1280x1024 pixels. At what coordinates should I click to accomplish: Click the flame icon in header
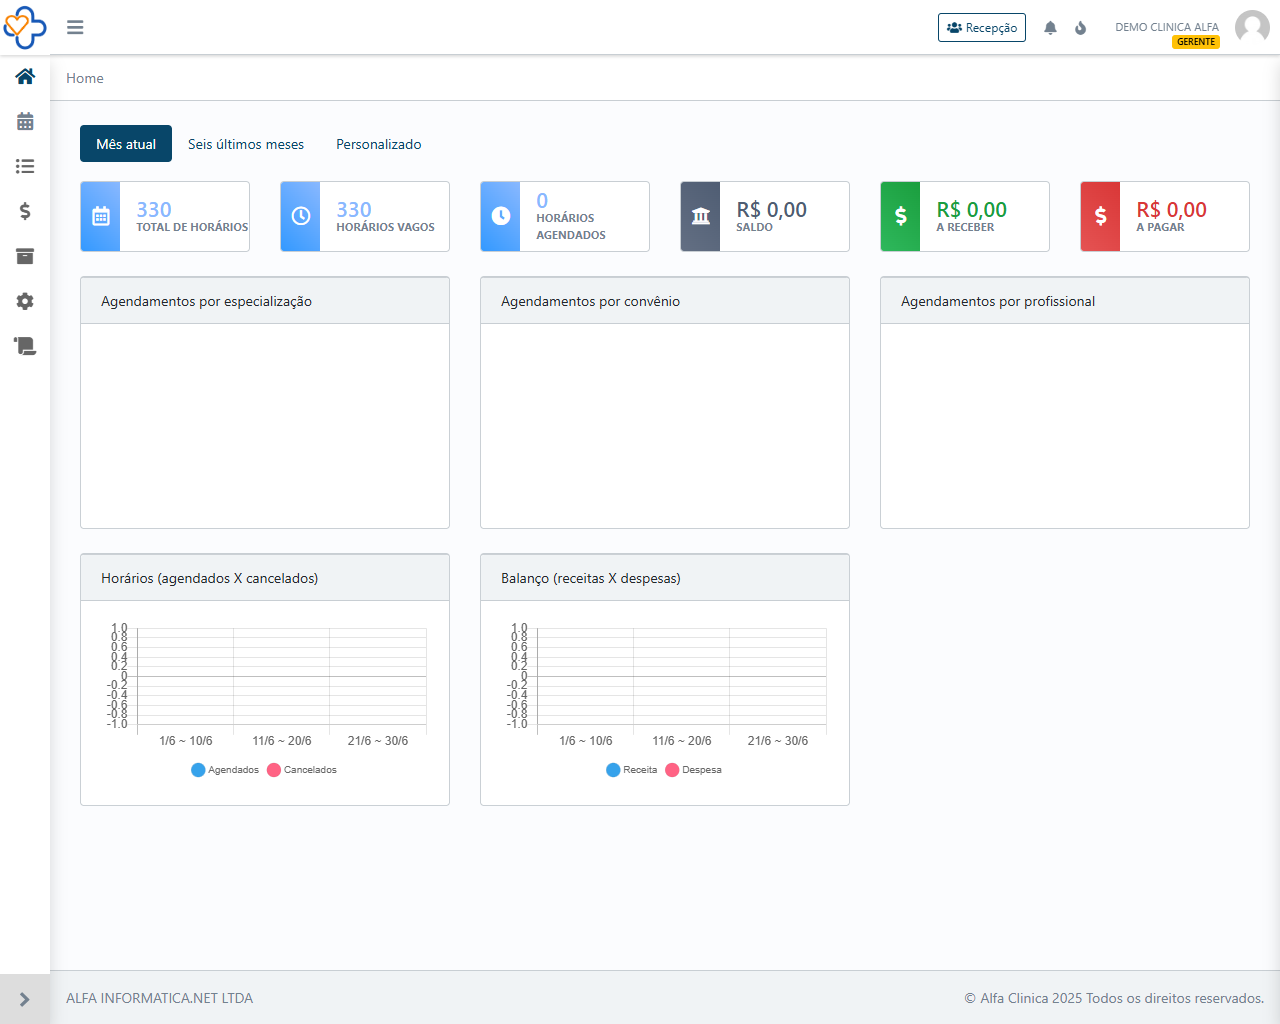1080,28
